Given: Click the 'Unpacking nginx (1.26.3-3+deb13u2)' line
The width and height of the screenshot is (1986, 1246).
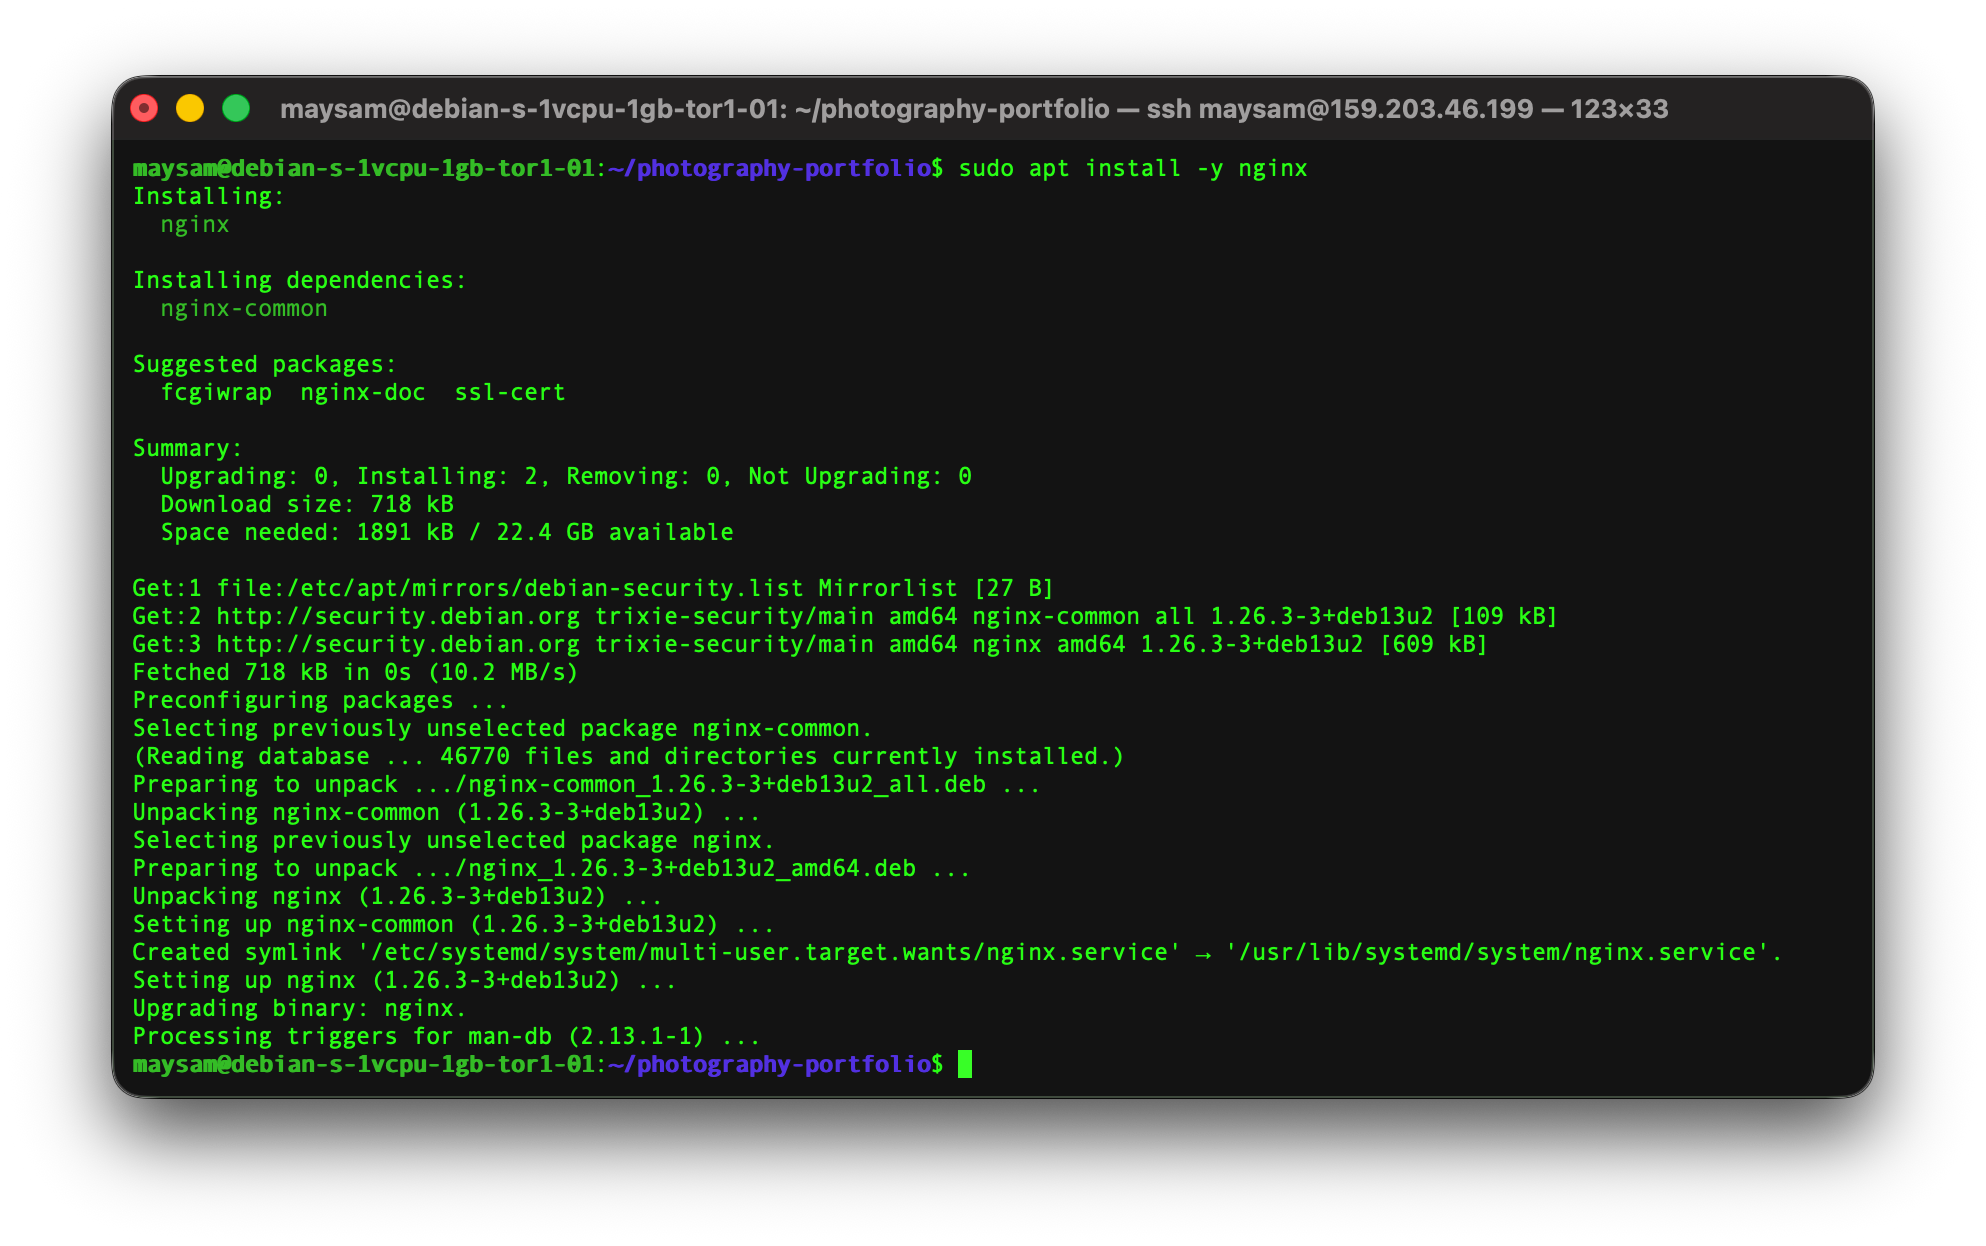Looking at the screenshot, I should [x=398, y=896].
